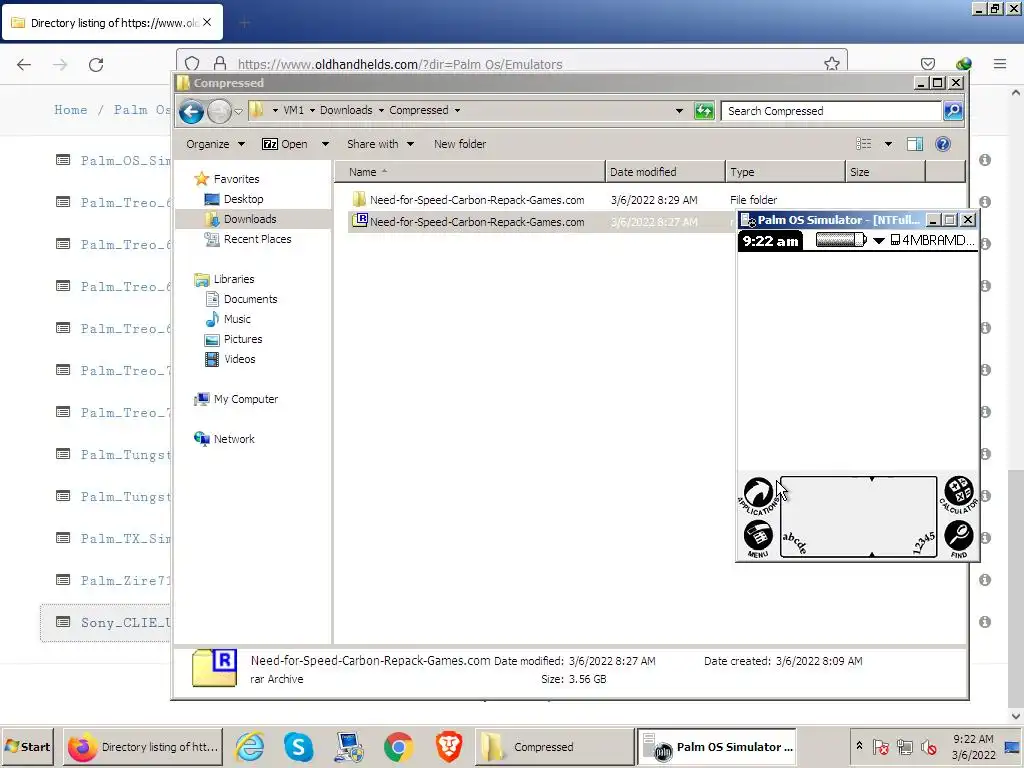
Task: Open Internet Explorer from the taskbar
Action: pos(249,747)
